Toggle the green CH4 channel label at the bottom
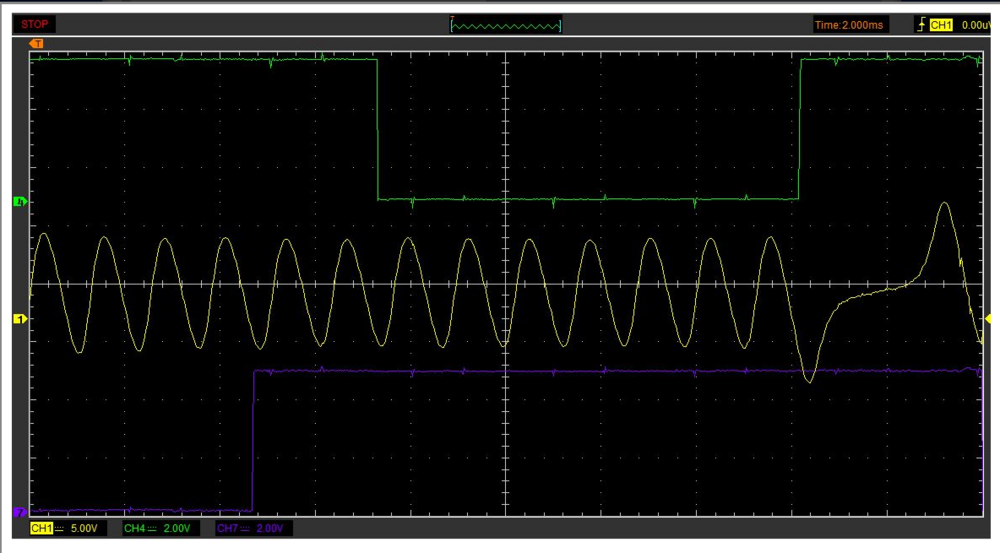Image resolution: width=1000 pixels, height=553 pixels. pyautogui.click(x=135, y=528)
